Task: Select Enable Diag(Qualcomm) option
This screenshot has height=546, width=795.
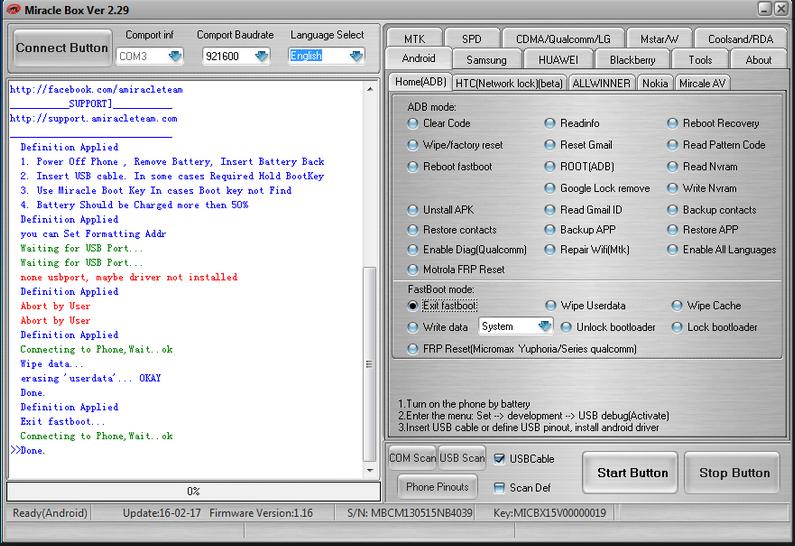Action: (x=467, y=249)
